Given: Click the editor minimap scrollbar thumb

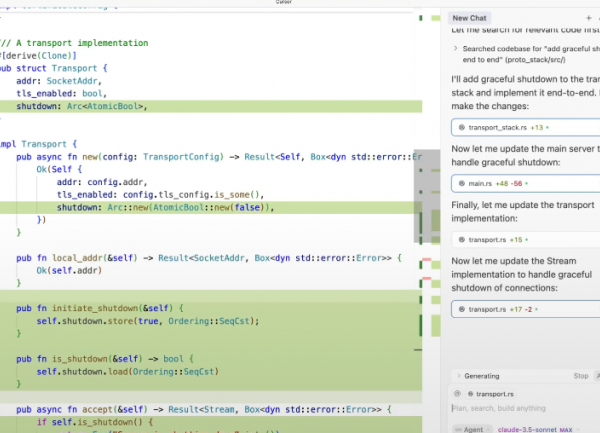Looking at the screenshot, I should tap(427, 196).
